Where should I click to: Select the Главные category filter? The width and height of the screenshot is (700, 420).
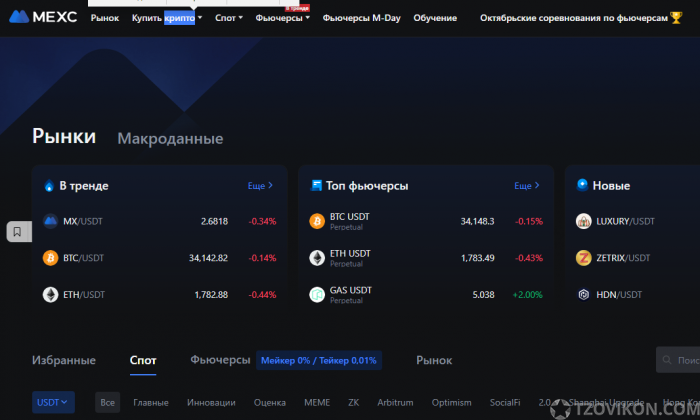point(151,403)
